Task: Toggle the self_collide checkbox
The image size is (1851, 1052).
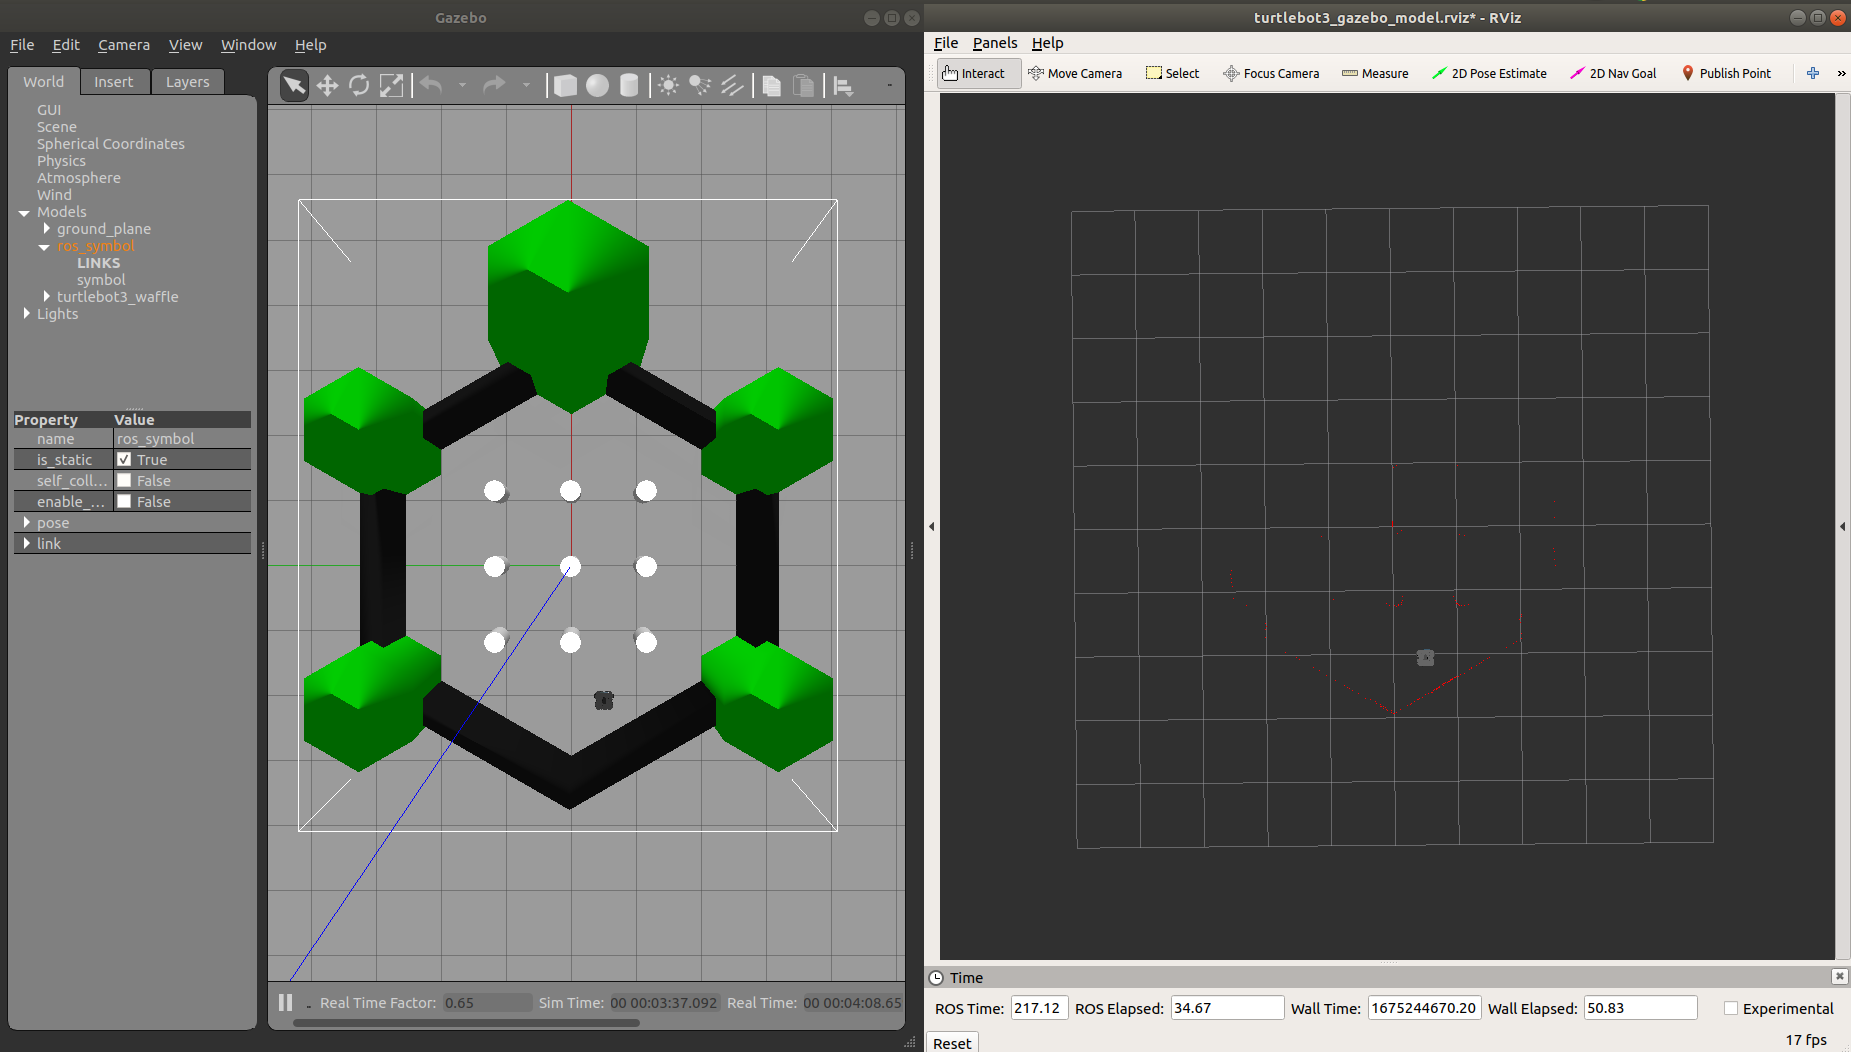Action: 124,481
